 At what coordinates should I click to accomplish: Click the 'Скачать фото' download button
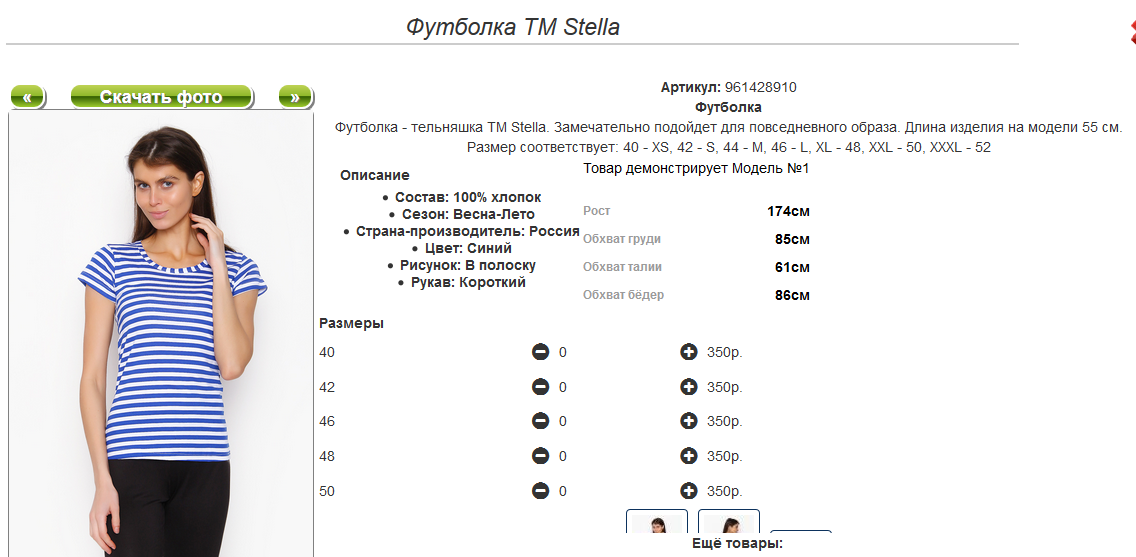point(161,97)
